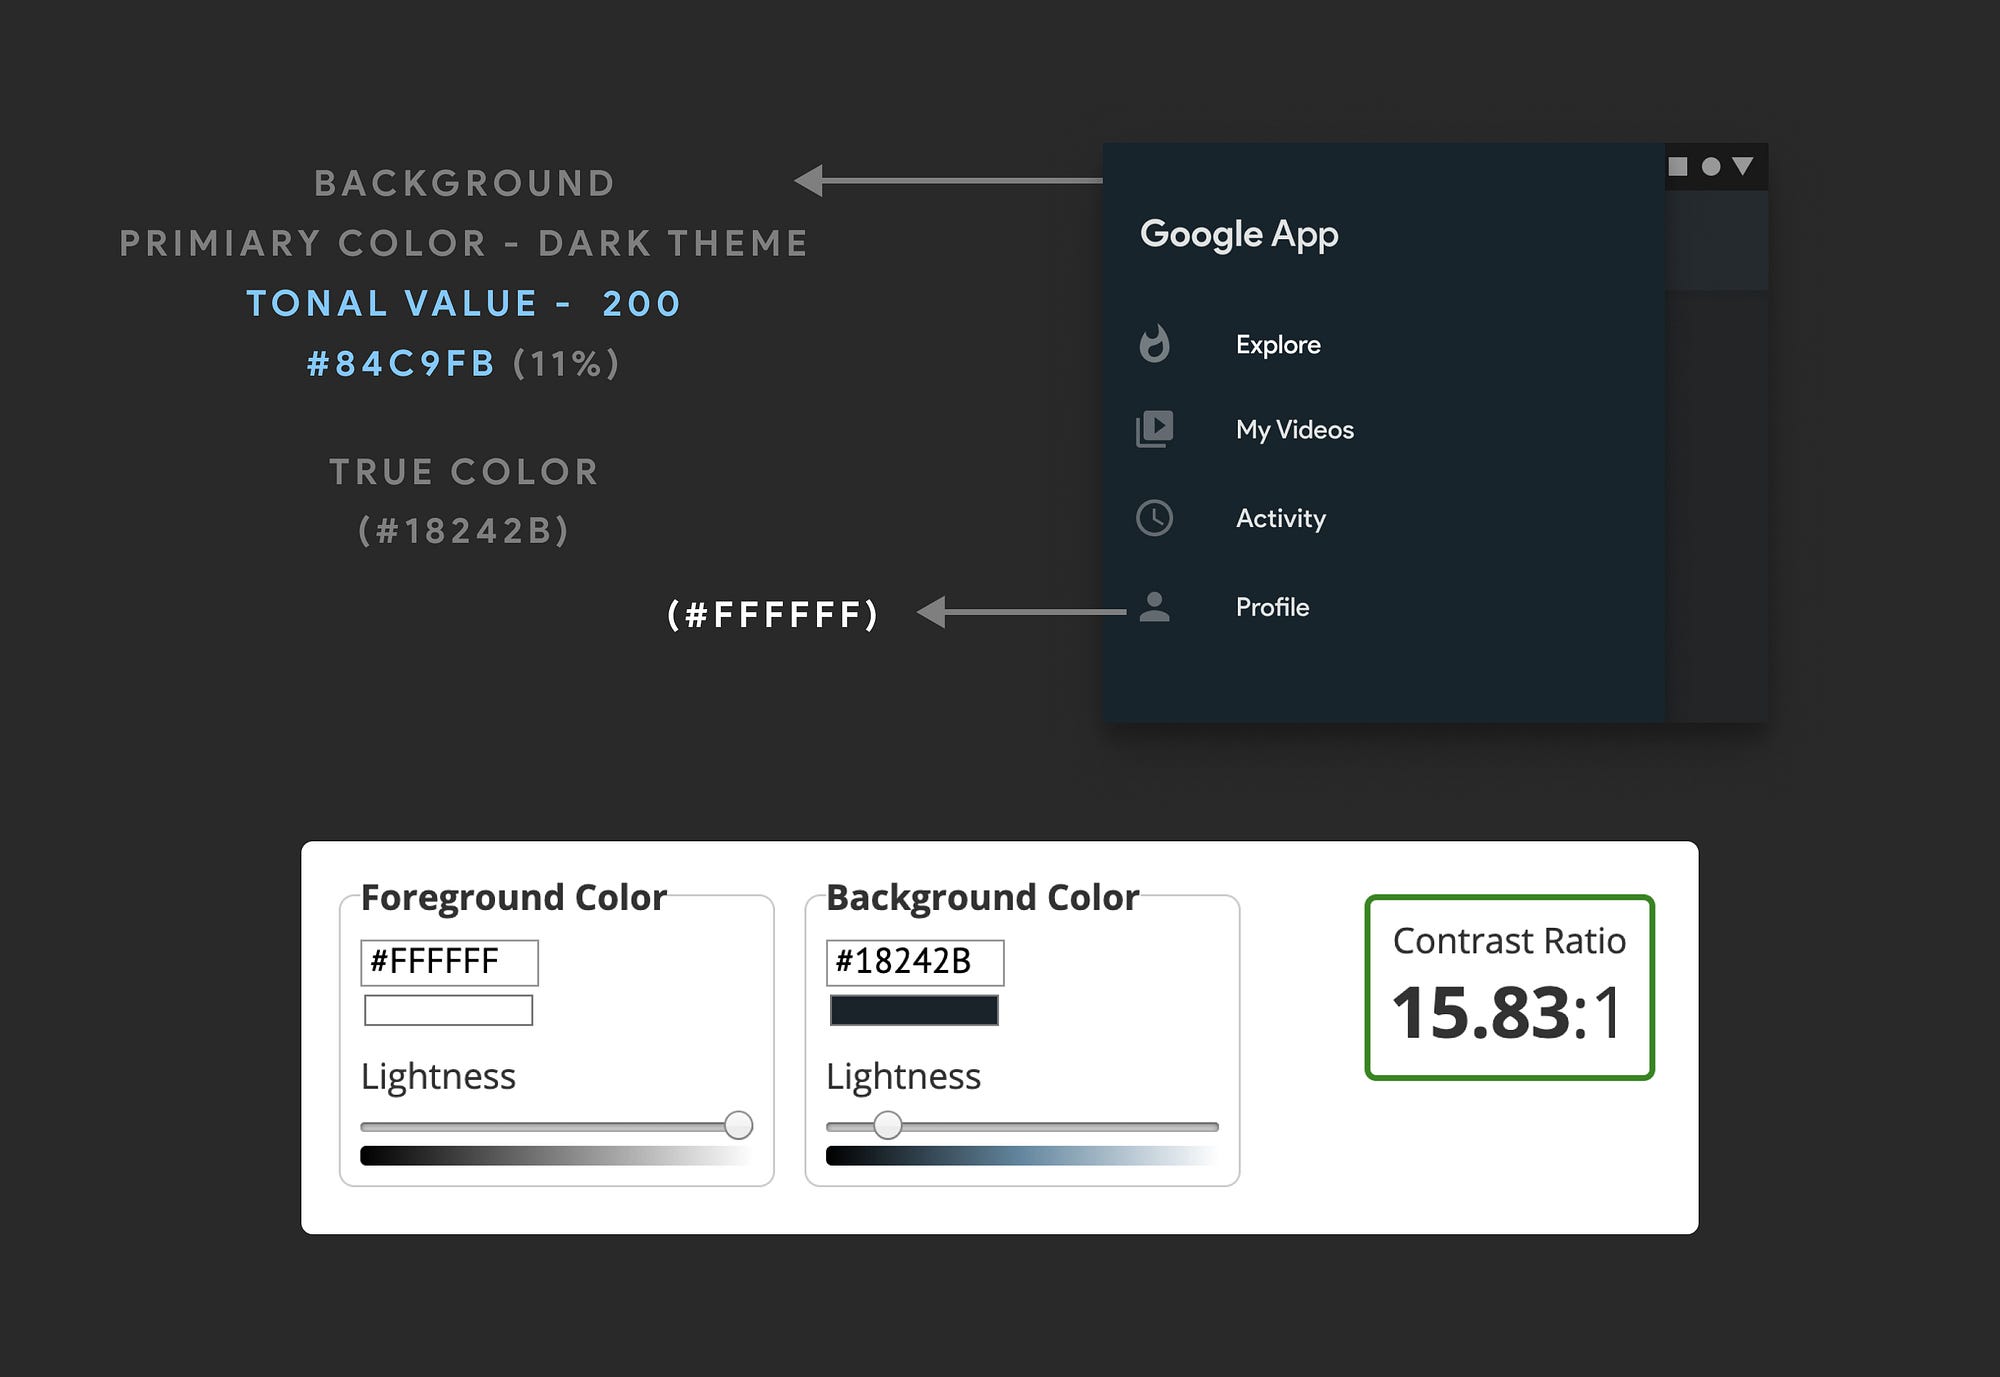
Task: Edit the background #18242B hex field
Action: (914, 962)
